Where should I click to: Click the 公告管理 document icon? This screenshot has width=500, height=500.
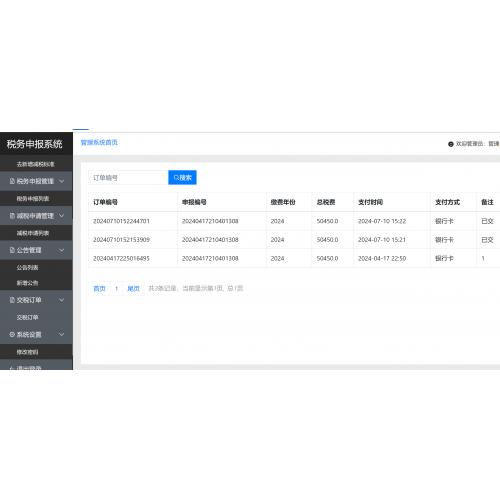pyautogui.click(x=12, y=250)
